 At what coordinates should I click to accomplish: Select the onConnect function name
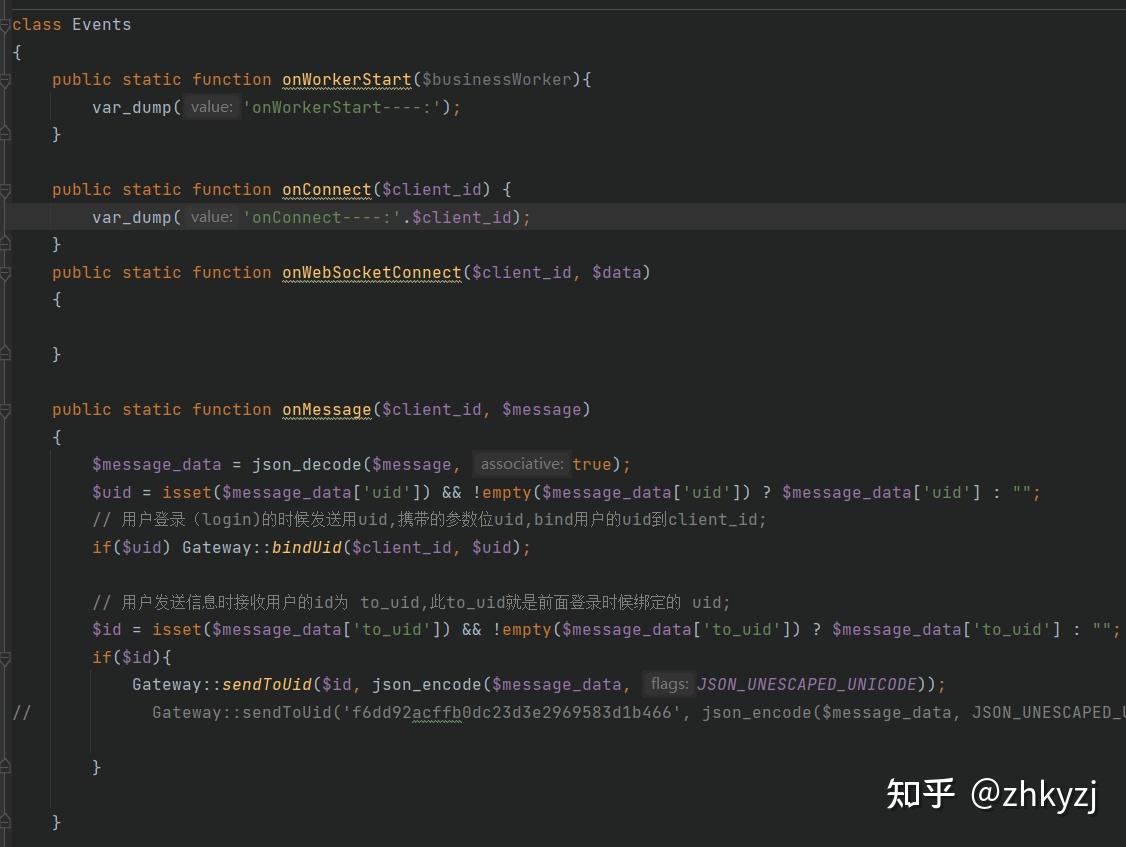[327, 189]
